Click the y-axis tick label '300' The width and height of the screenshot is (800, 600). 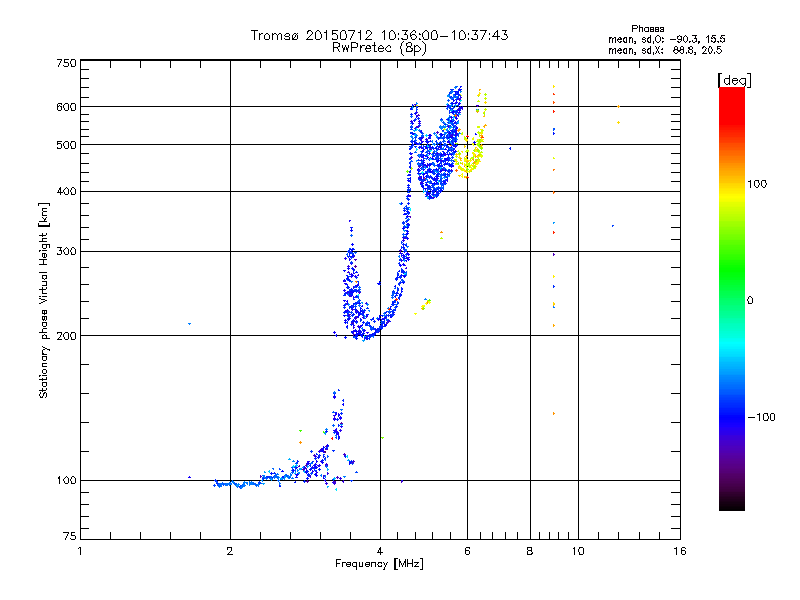pyautogui.click(x=66, y=252)
